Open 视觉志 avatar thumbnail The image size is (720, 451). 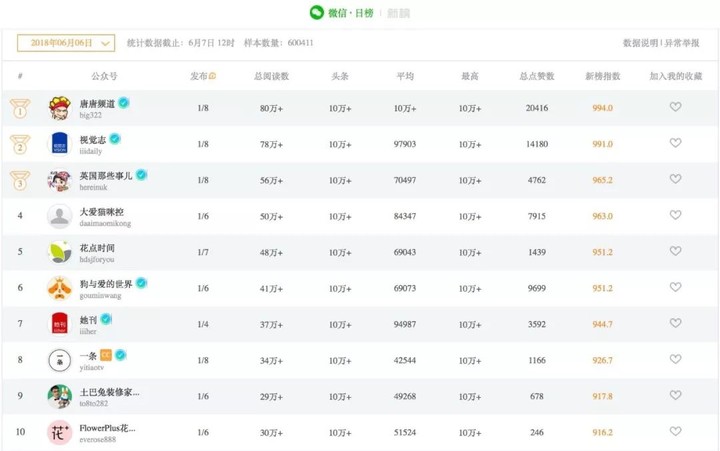pos(60,144)
